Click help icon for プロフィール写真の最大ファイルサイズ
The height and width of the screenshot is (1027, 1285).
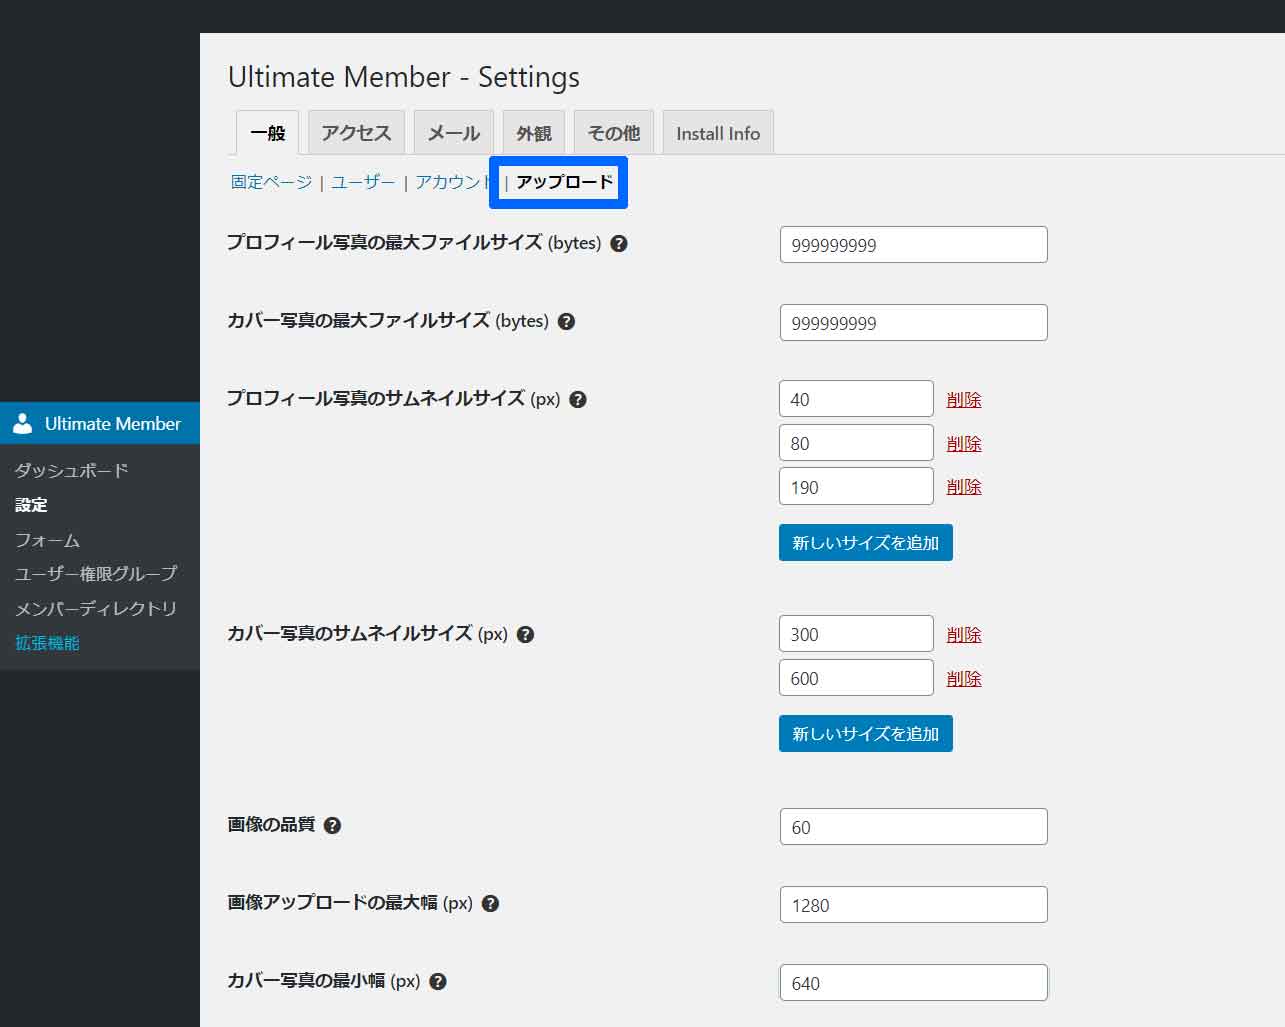pos(619,243)
